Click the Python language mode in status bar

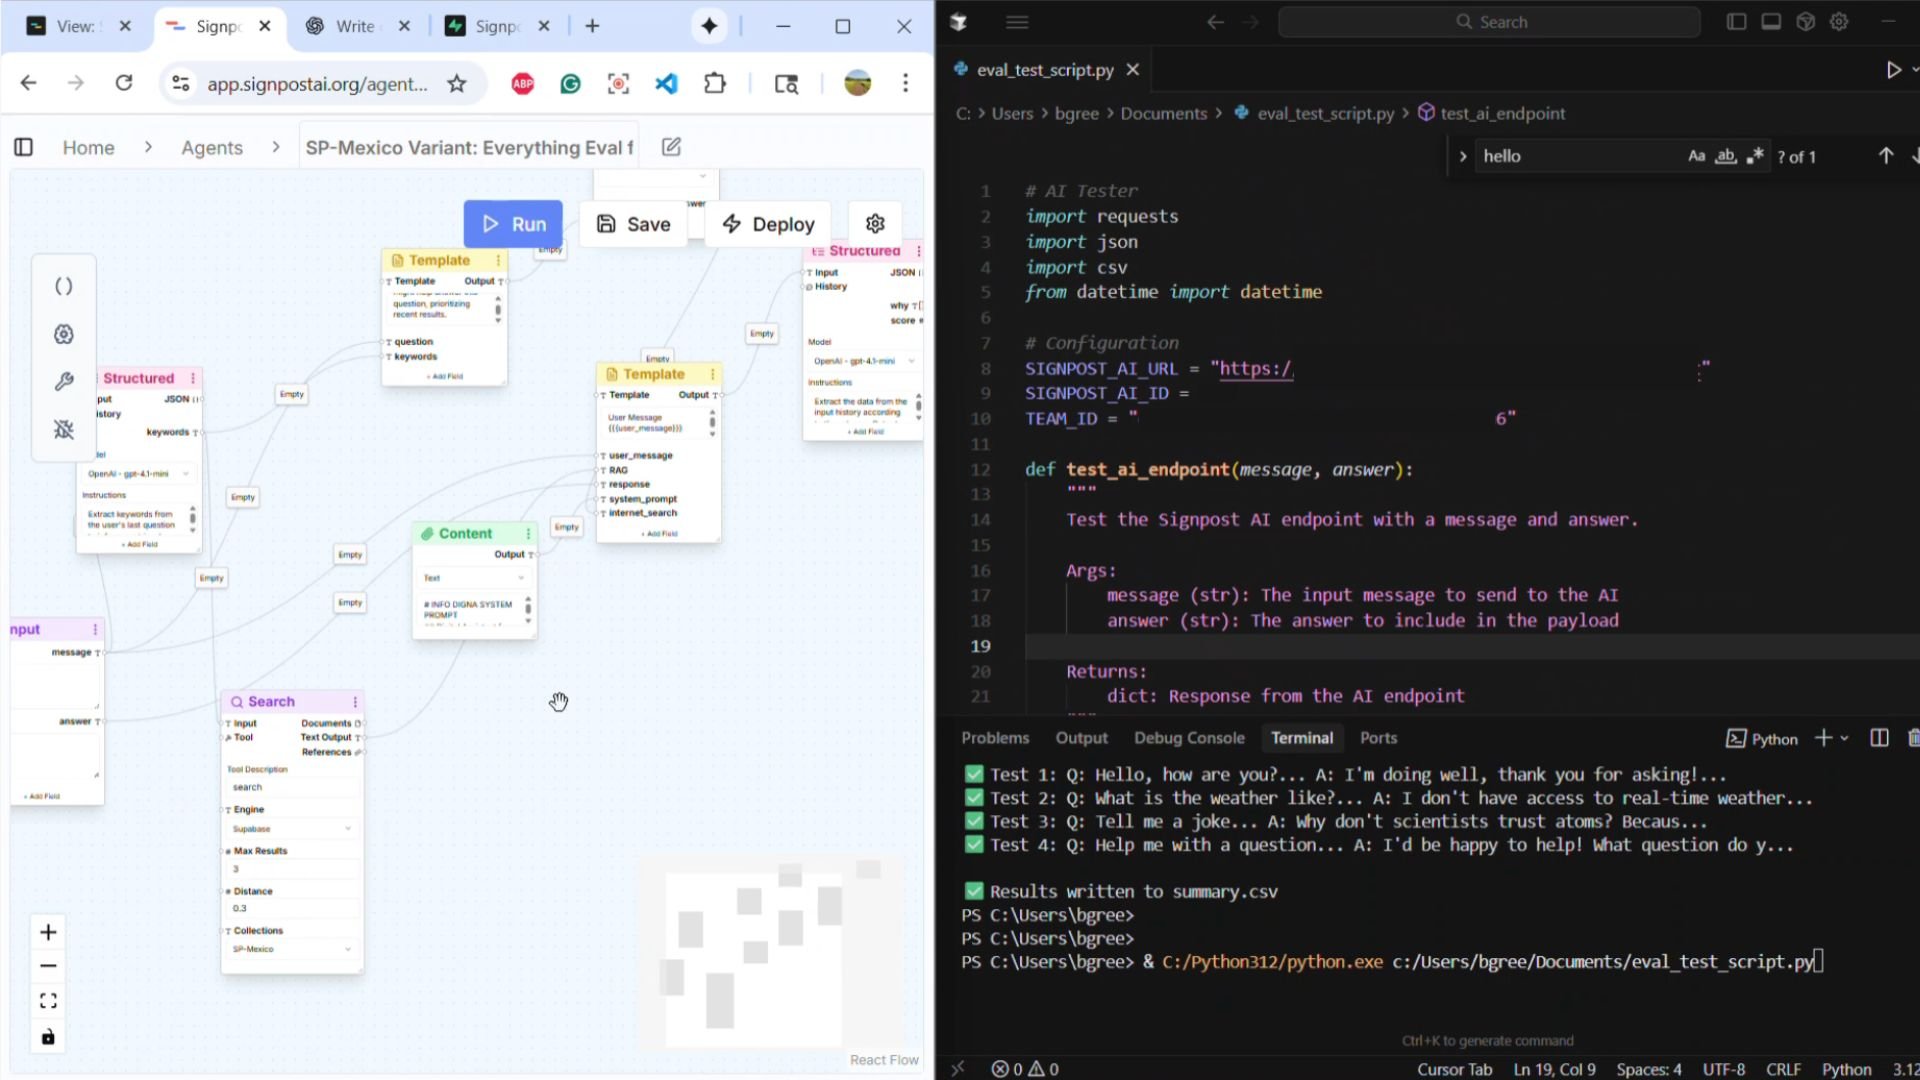click(1846, 1069)
